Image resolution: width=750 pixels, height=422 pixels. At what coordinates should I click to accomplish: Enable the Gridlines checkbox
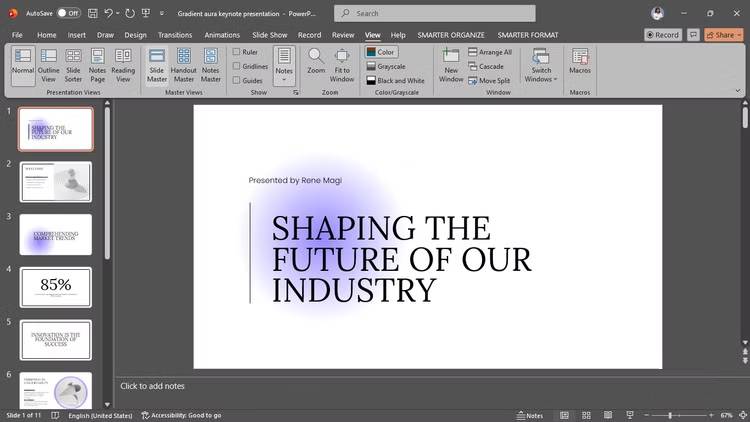237,66
